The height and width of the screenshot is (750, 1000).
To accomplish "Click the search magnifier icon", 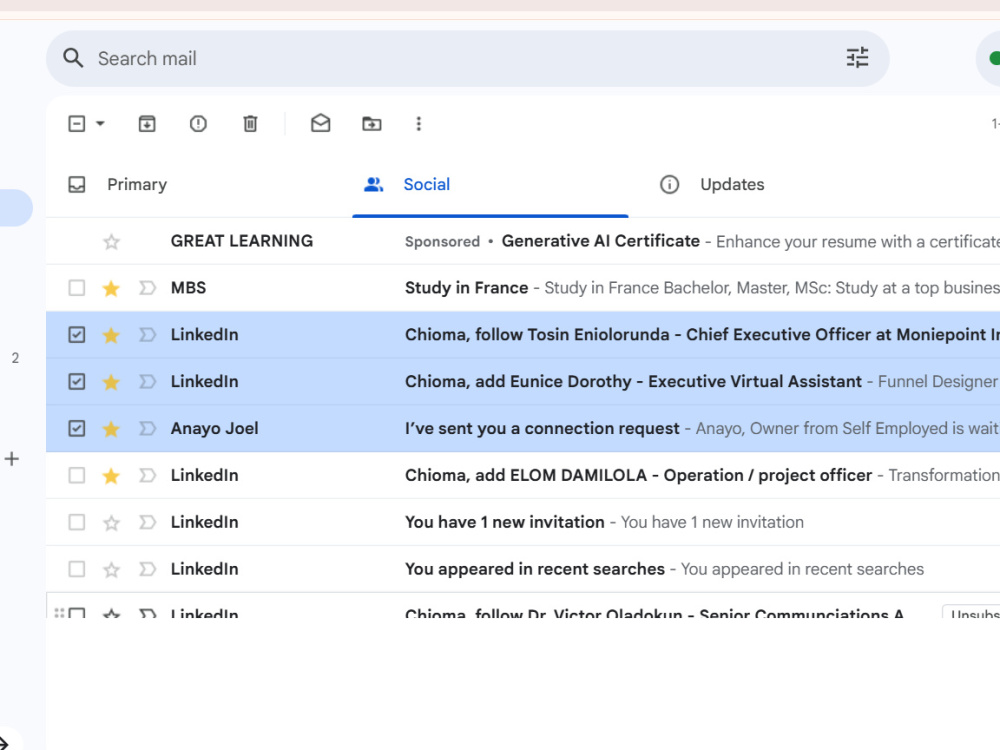I will (73, 58).
